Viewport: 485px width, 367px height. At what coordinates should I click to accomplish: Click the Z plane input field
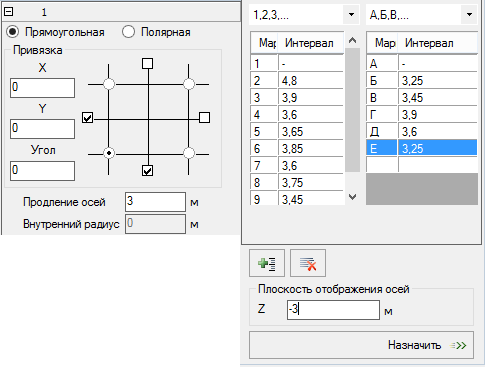pos(333,310)
